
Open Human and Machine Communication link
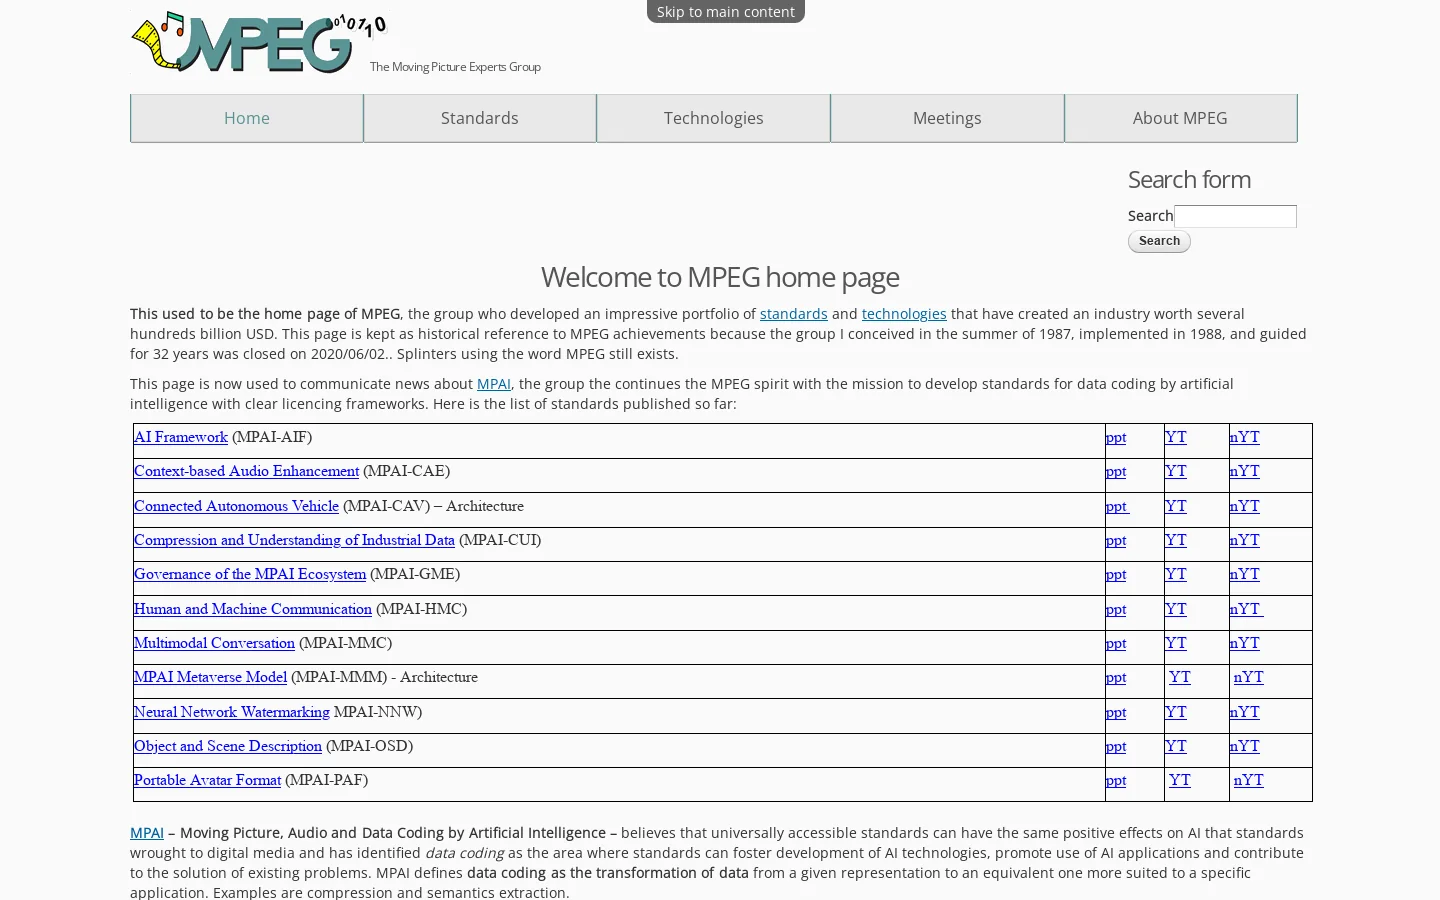click(253, 609)
